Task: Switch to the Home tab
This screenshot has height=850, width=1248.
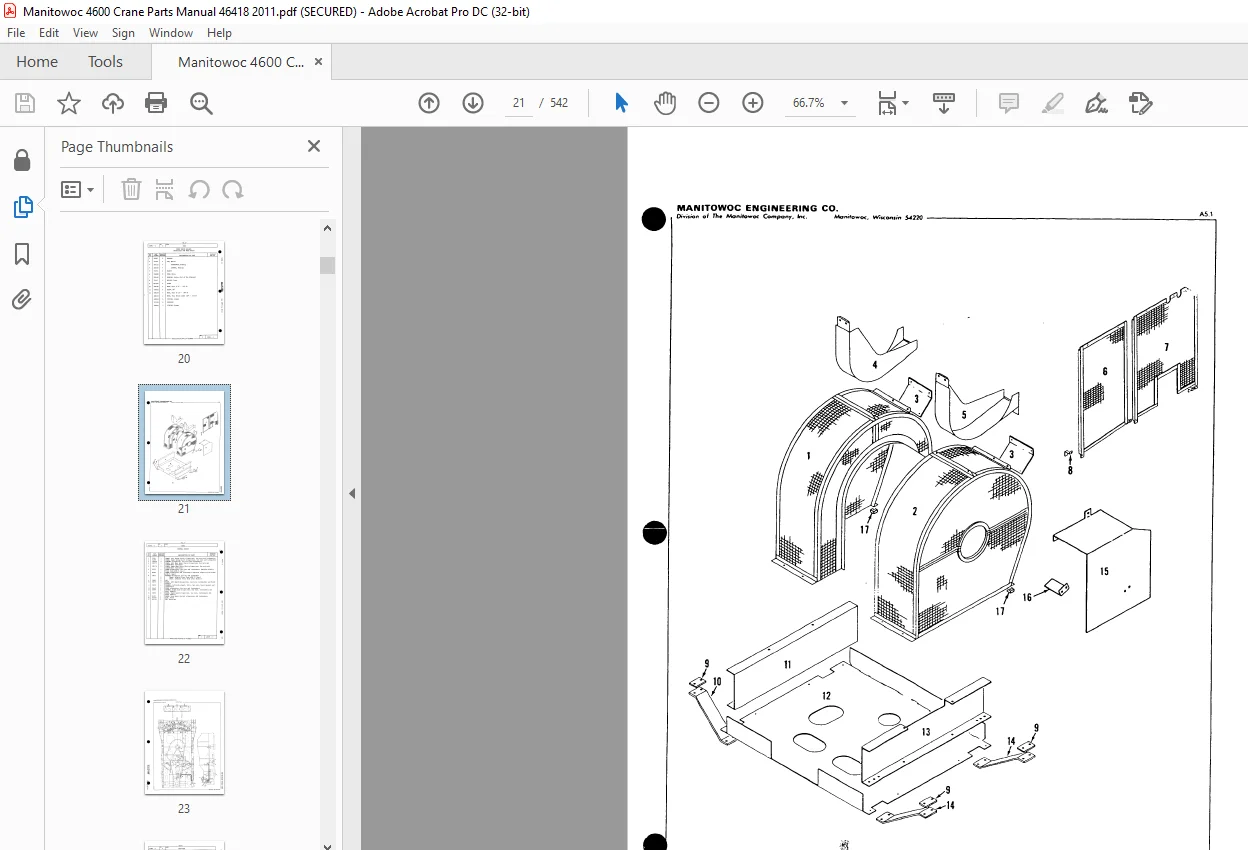Action: point(37,62)
